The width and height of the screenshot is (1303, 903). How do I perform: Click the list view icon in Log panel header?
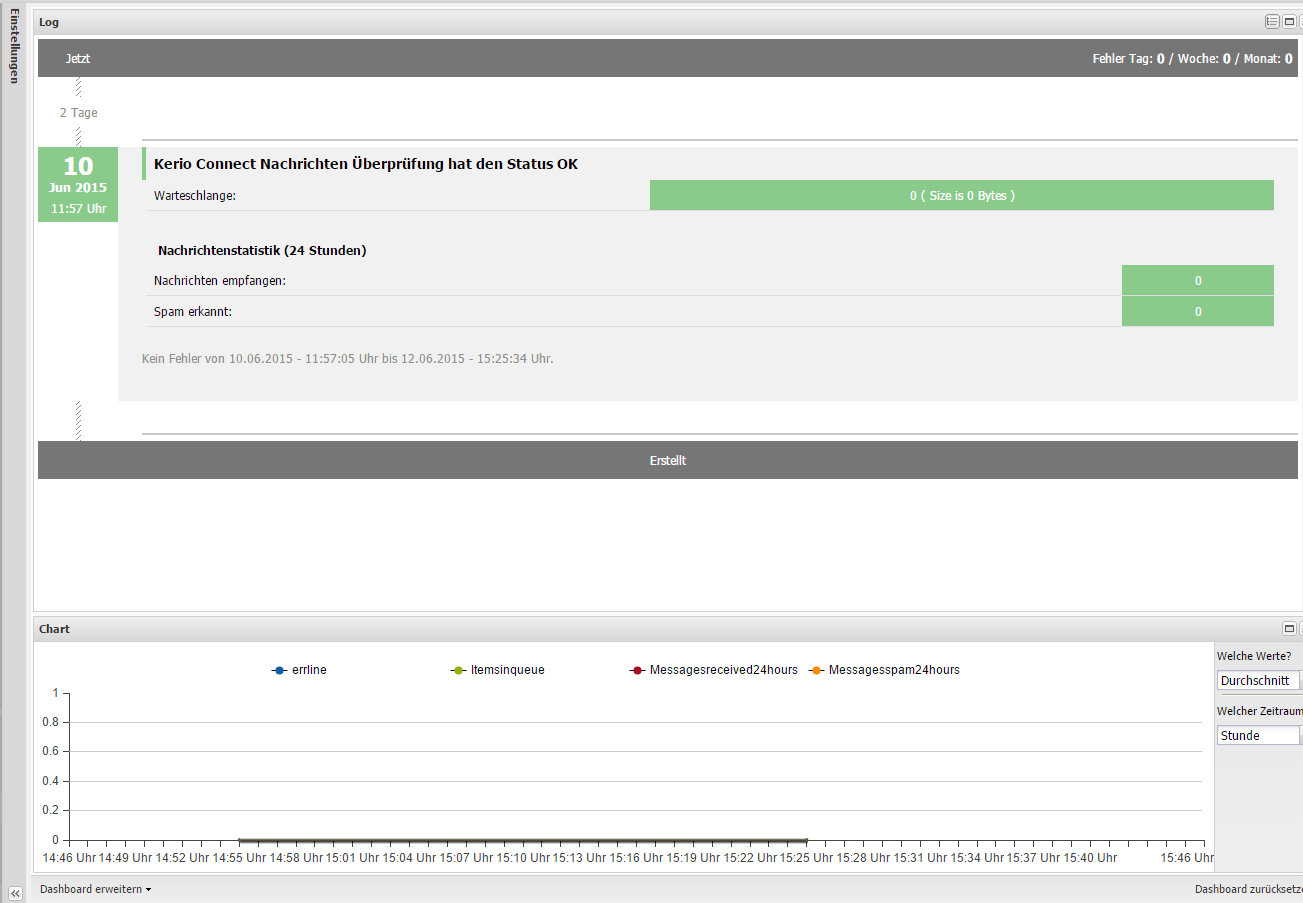point(1272,21)
